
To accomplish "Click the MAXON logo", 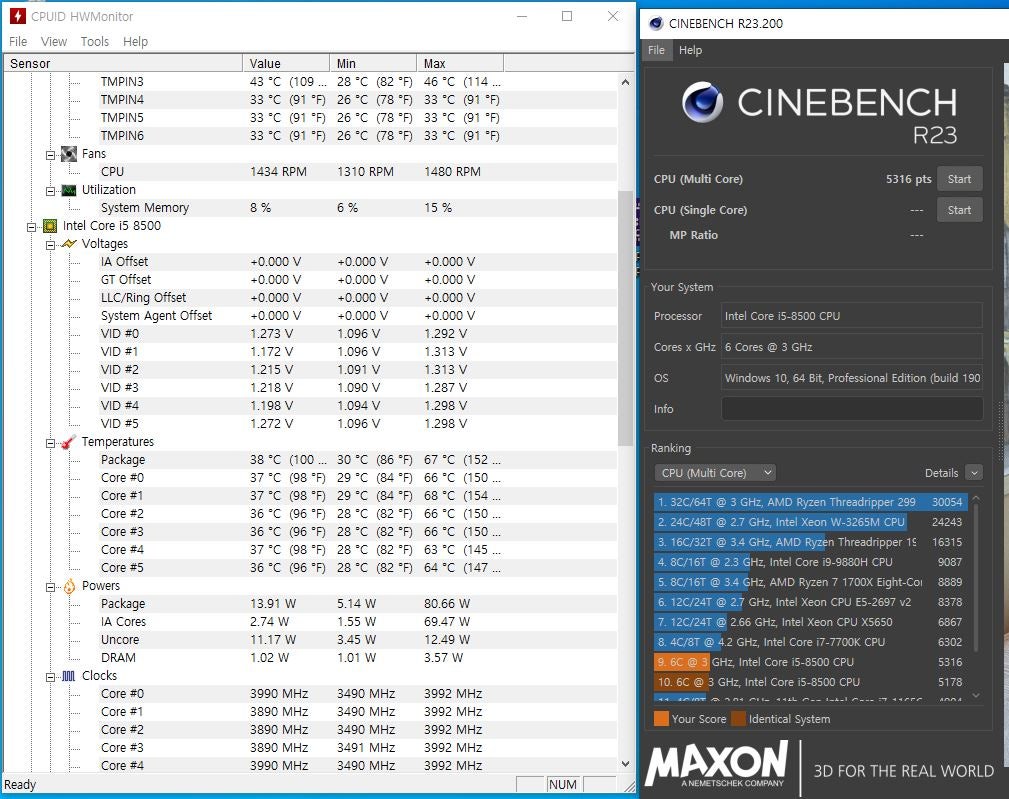I will coord(717,764).
